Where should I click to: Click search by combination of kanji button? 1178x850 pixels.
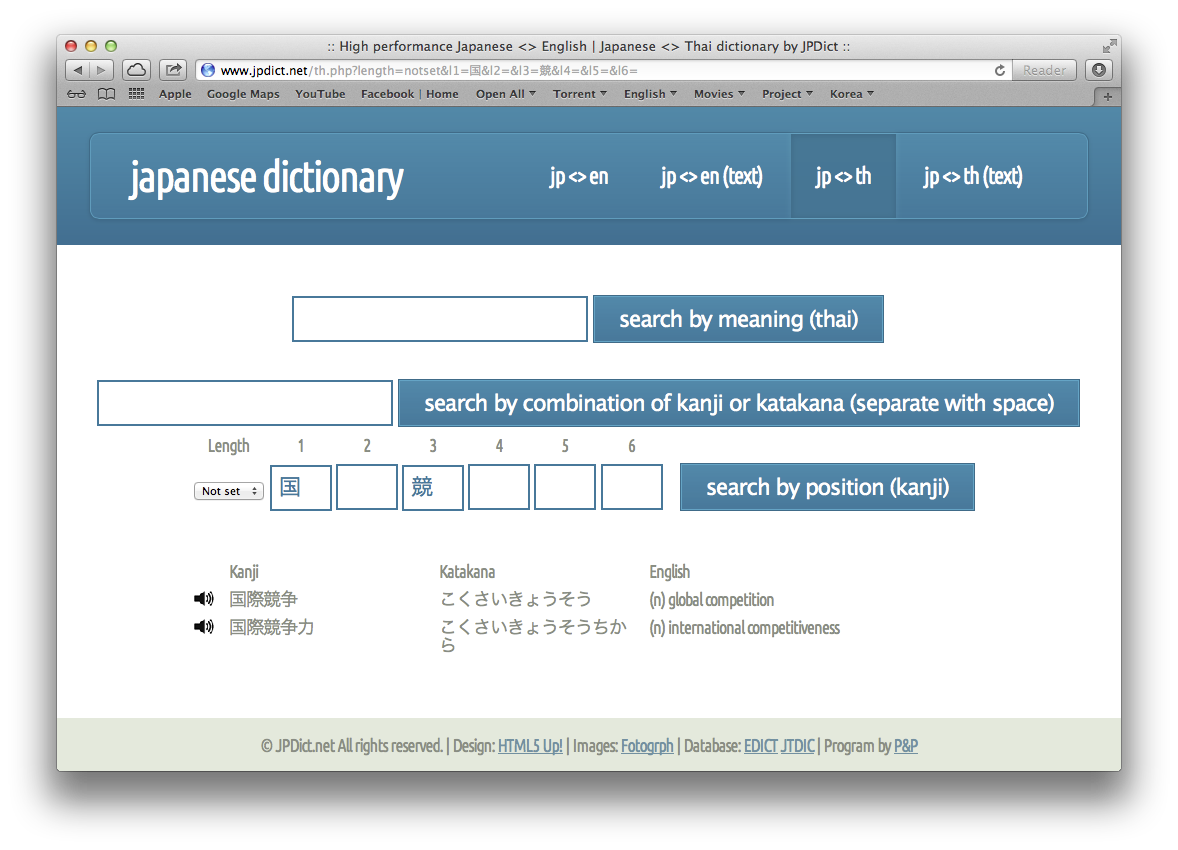739,403
